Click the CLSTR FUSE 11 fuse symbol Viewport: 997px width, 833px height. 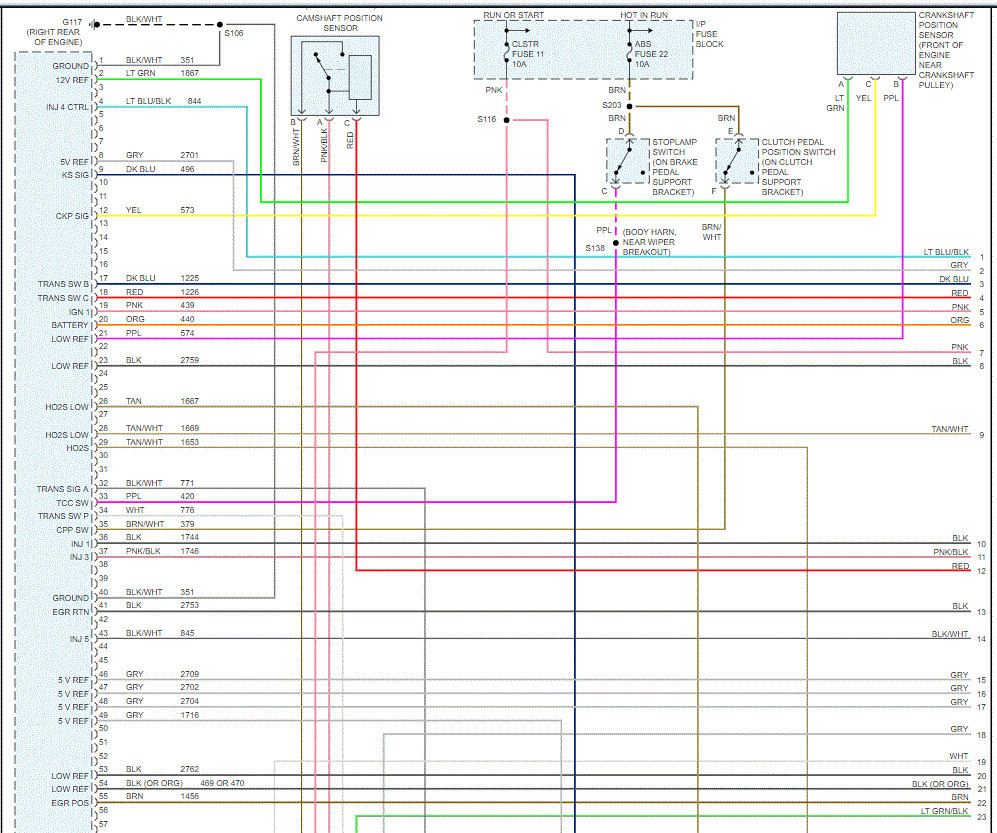click(x=507, y=54)
